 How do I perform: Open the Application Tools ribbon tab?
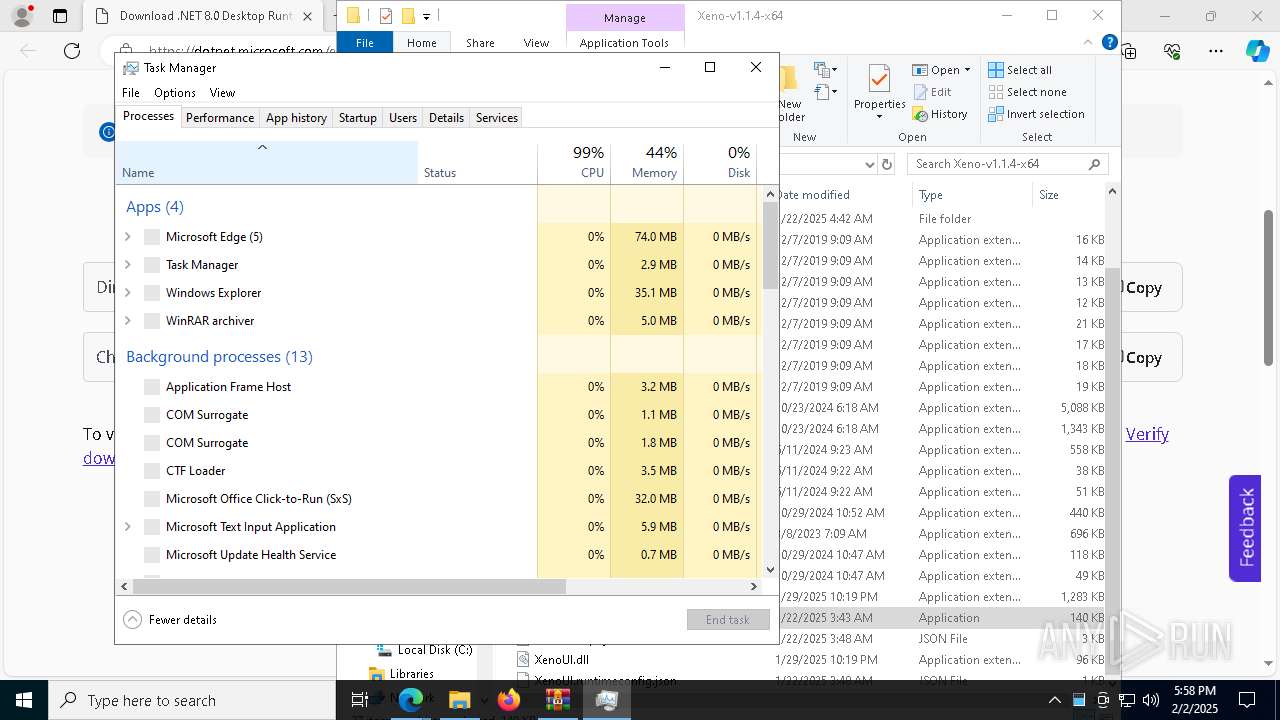coord(624,43)
